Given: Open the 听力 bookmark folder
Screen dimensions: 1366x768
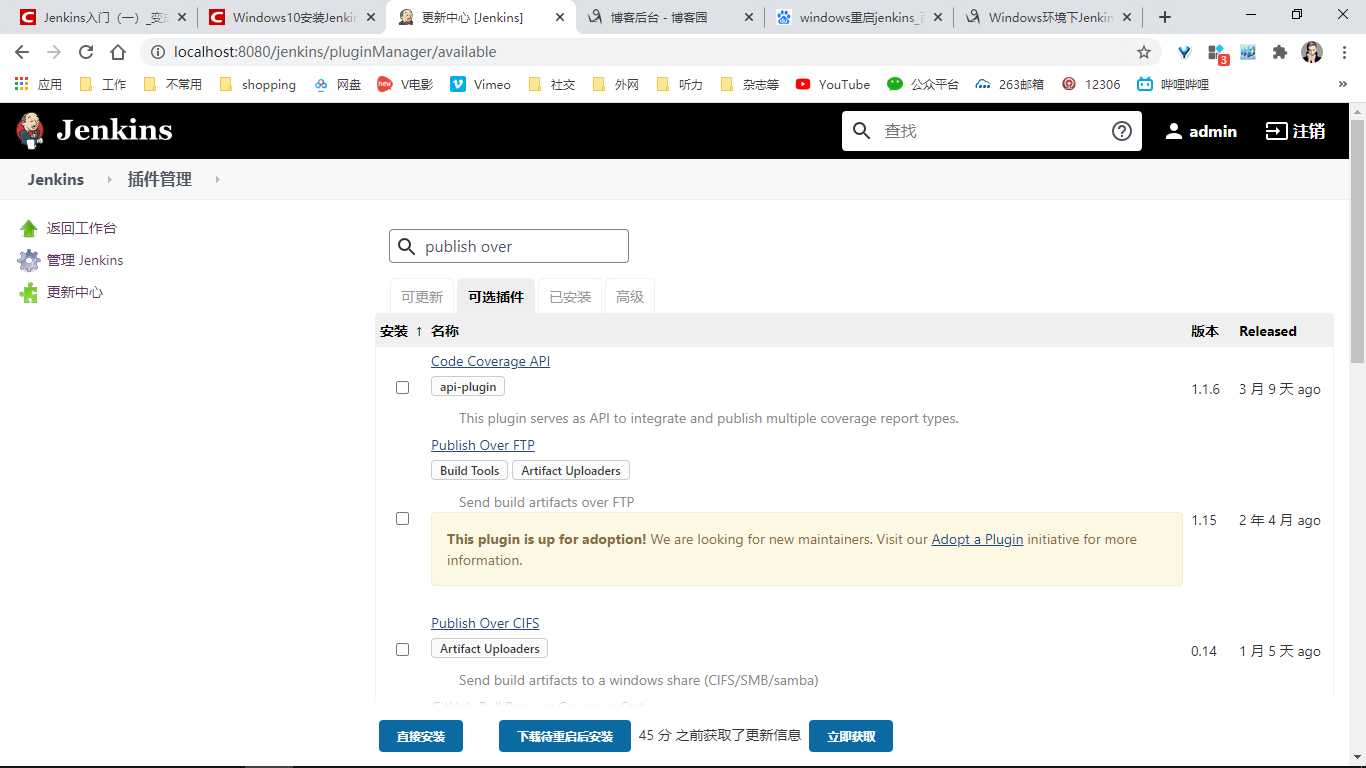Looking at the screenshot, I should 679,84.
